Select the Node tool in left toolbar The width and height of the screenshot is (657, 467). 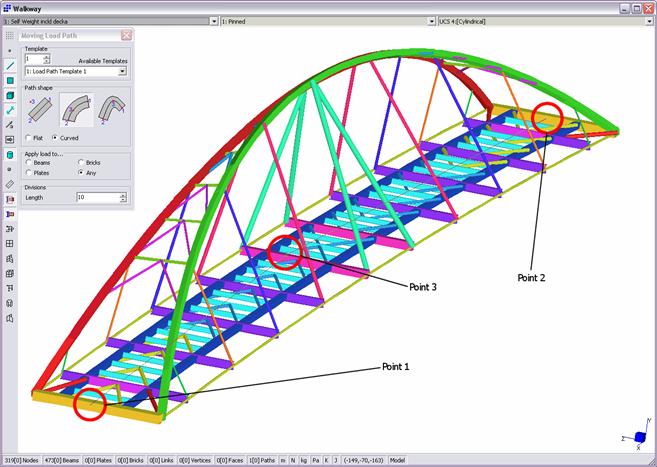point(10,50)
